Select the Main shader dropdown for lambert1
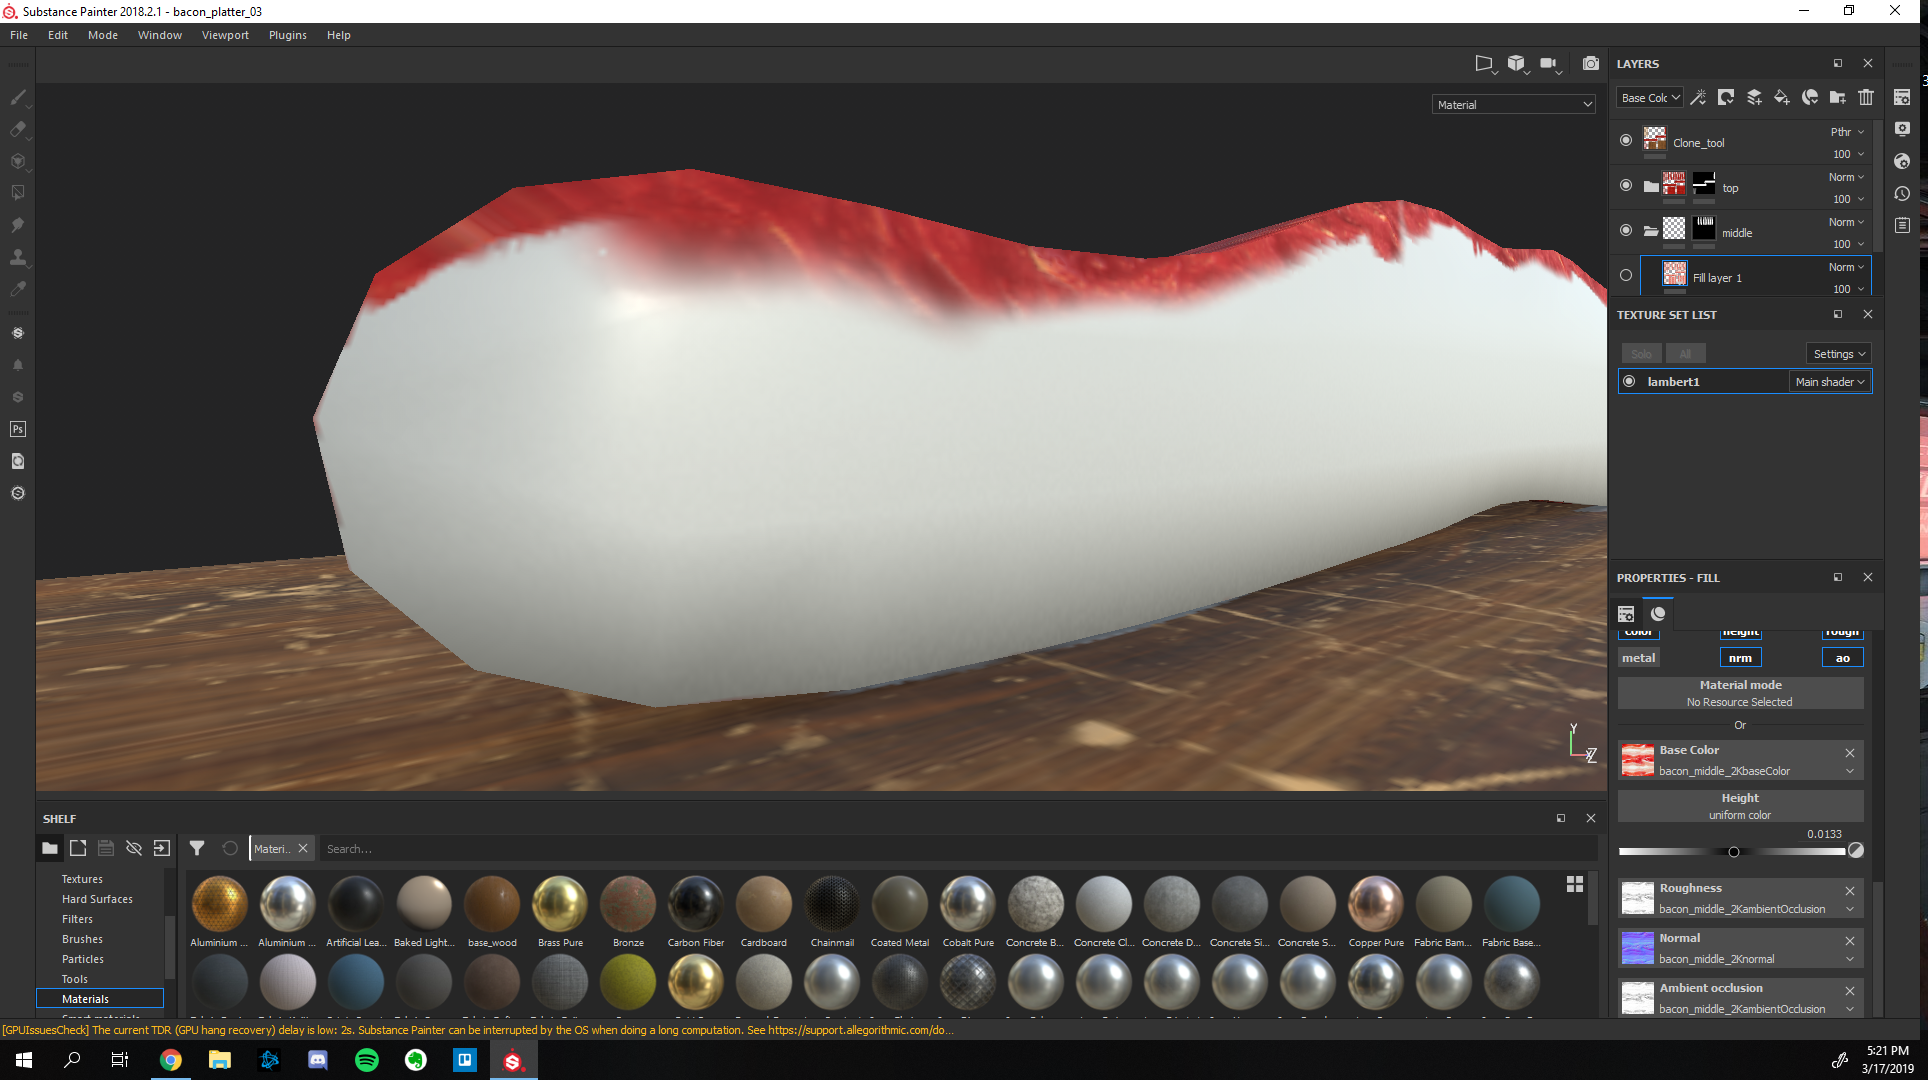Viewport: 1928px width, 1080px height. click(x=1829, y=381)
